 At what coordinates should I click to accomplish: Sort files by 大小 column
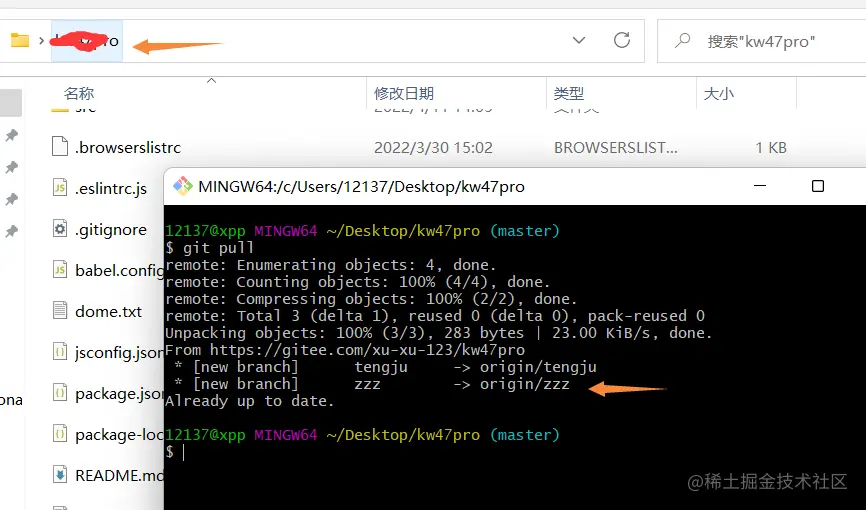coord(719,93)
